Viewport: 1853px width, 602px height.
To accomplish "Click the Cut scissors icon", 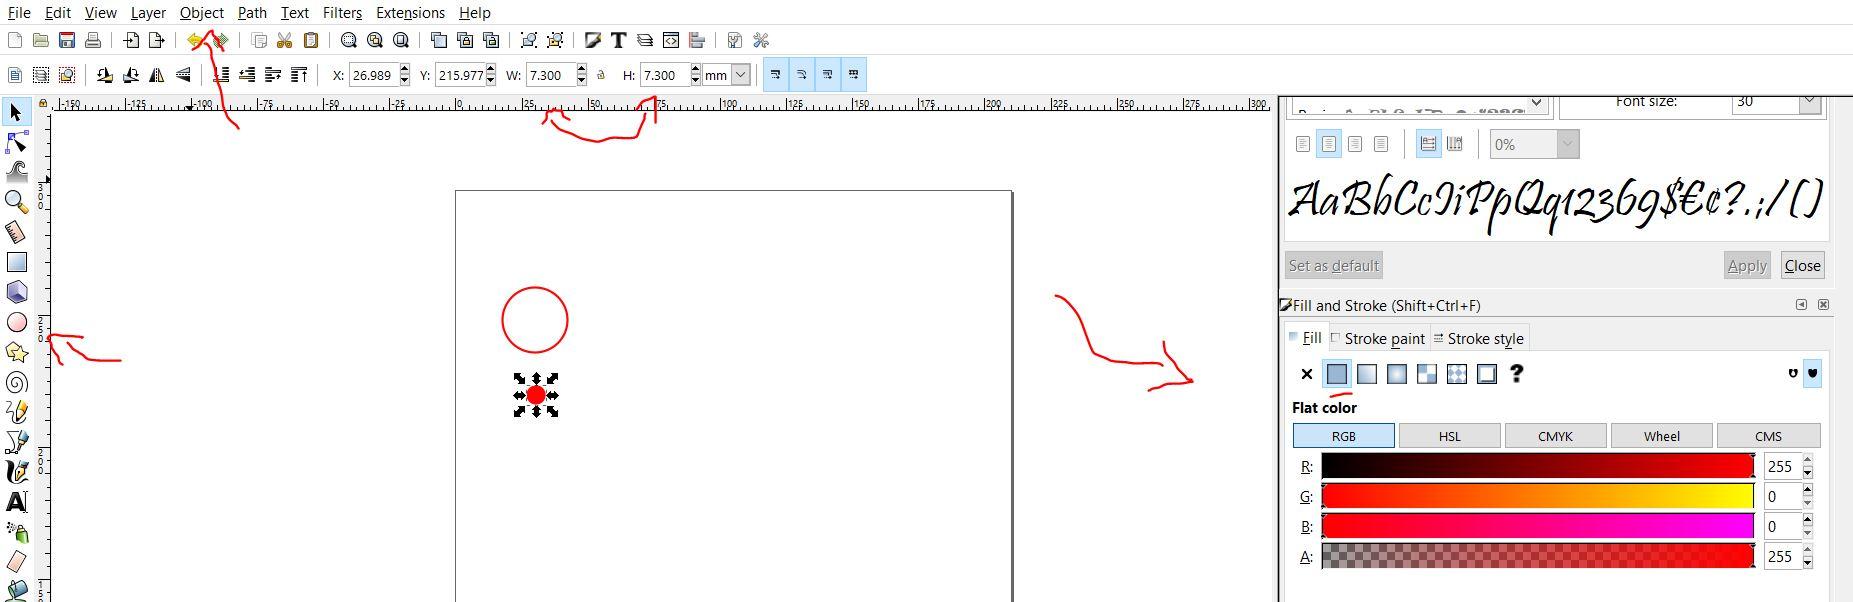I will click(284, 40).
